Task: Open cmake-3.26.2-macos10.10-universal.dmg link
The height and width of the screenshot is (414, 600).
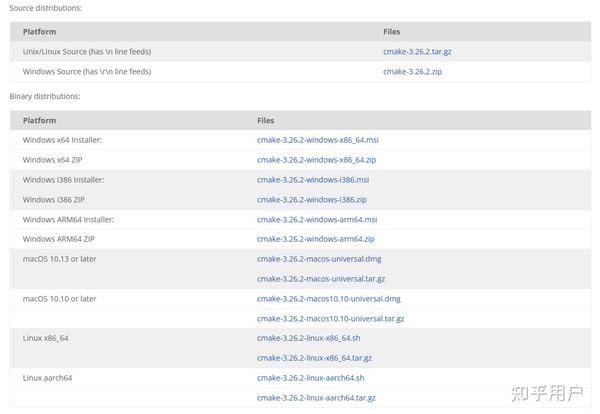Action: pos(328,298)
